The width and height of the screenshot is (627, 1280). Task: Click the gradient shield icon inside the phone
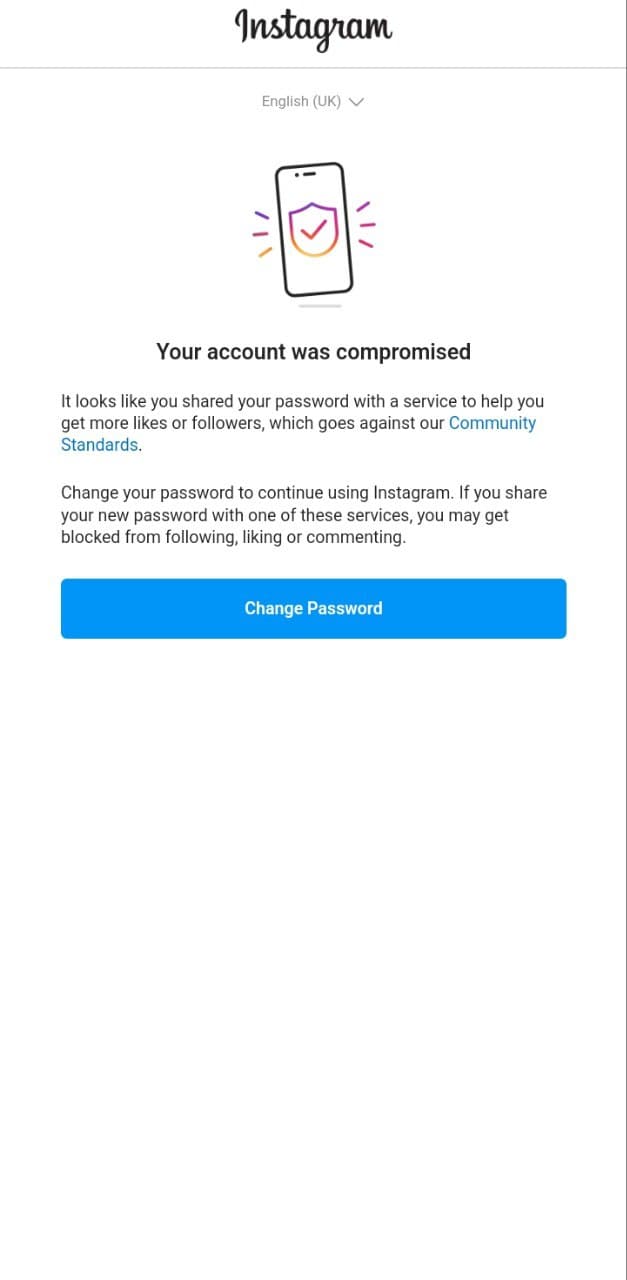[313, 230]
